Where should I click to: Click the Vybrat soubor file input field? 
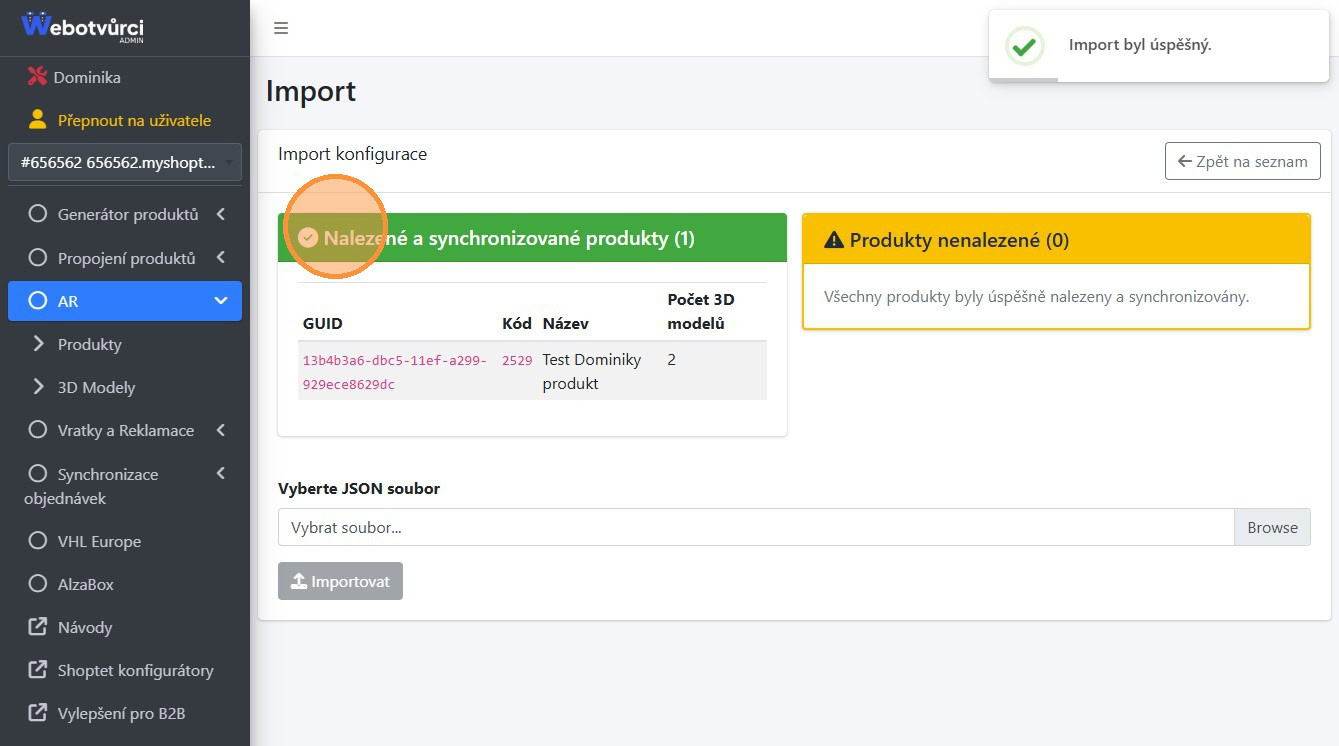(755, 527)
